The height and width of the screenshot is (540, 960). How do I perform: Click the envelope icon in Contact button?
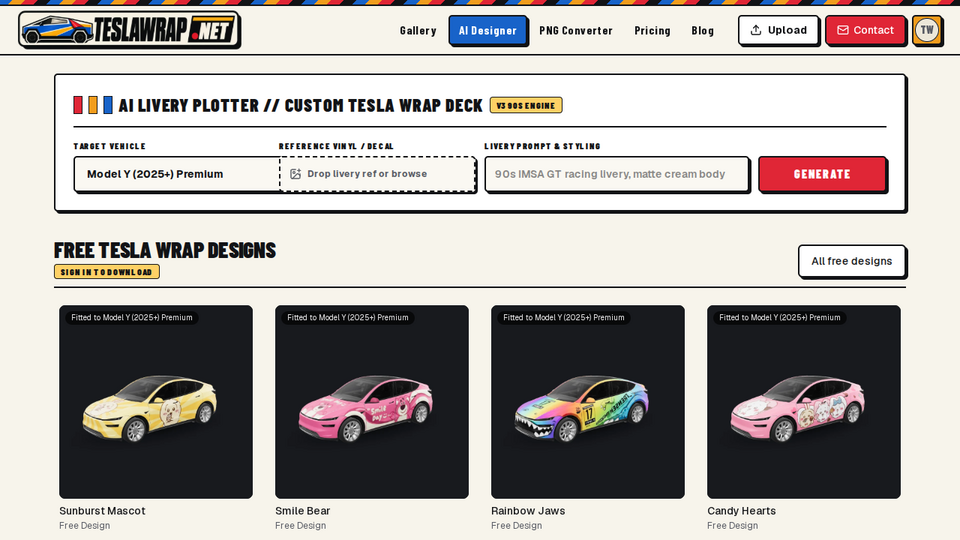coord(843,30)
